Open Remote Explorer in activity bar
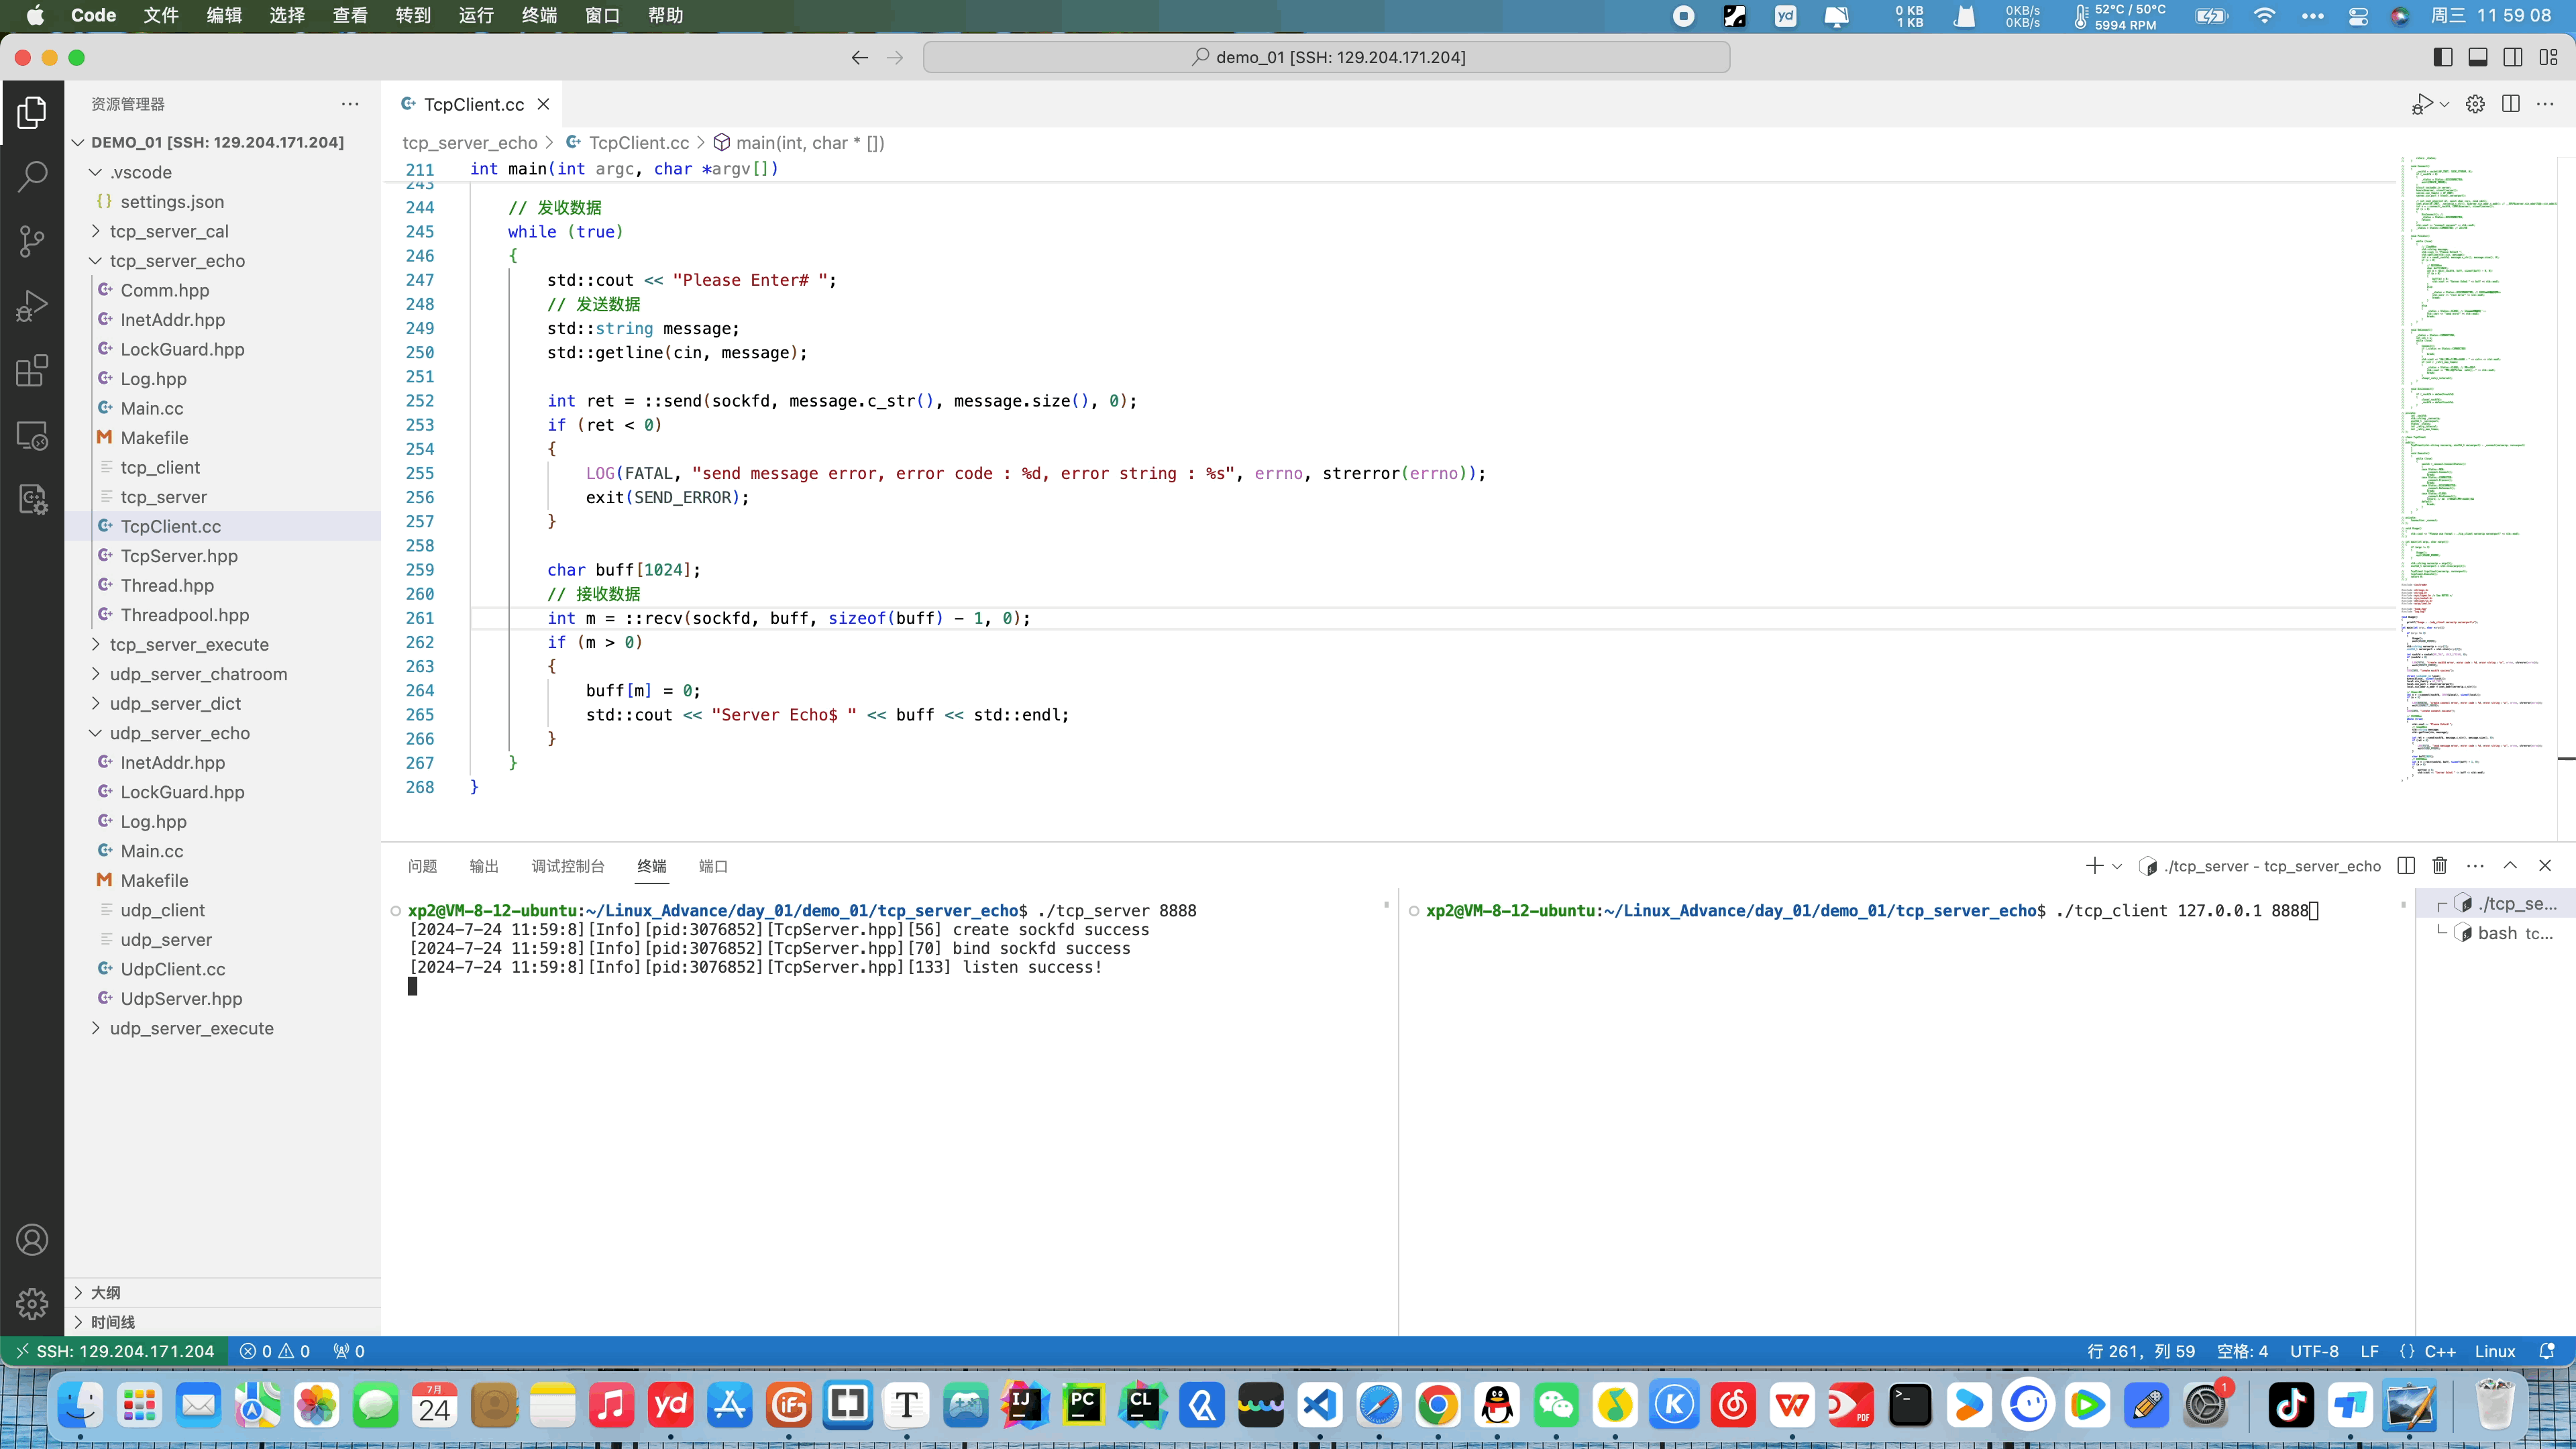Screen dimensions: 2576x1449 (x=32, y=436)
